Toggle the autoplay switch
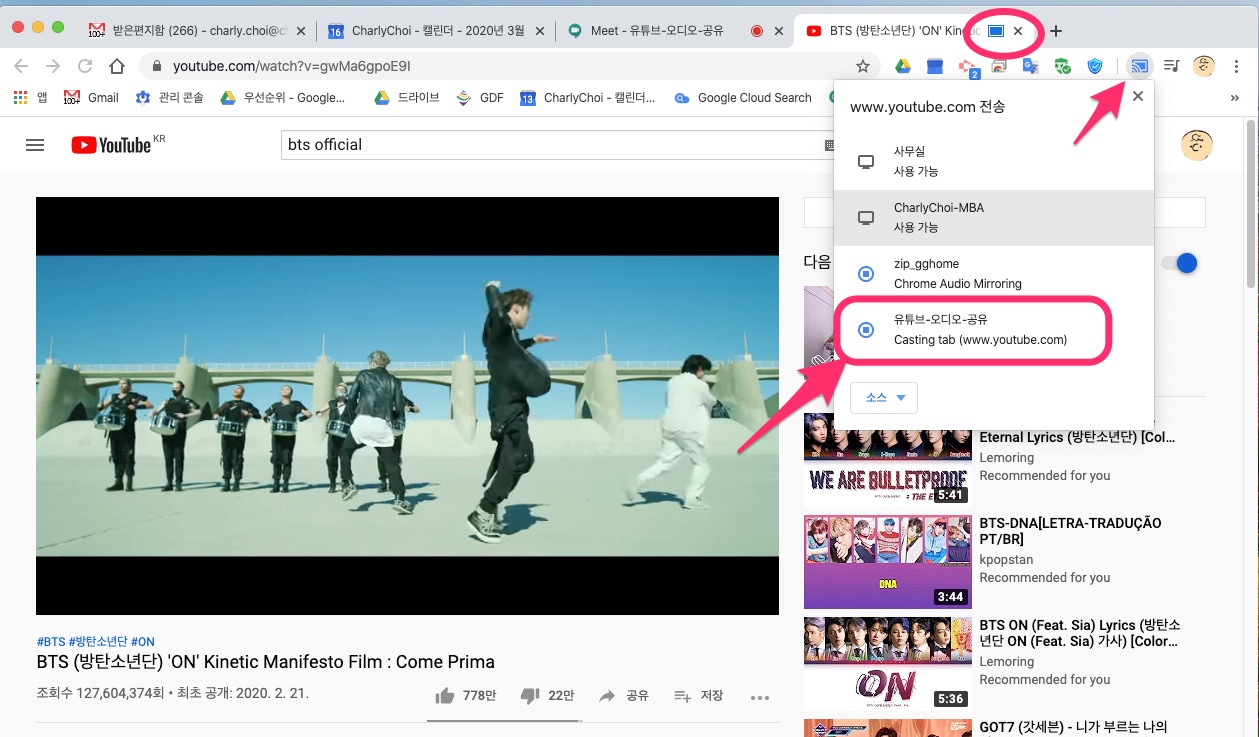The height and width of the screenshot is (737, 1259). [x=1180, y=263]
